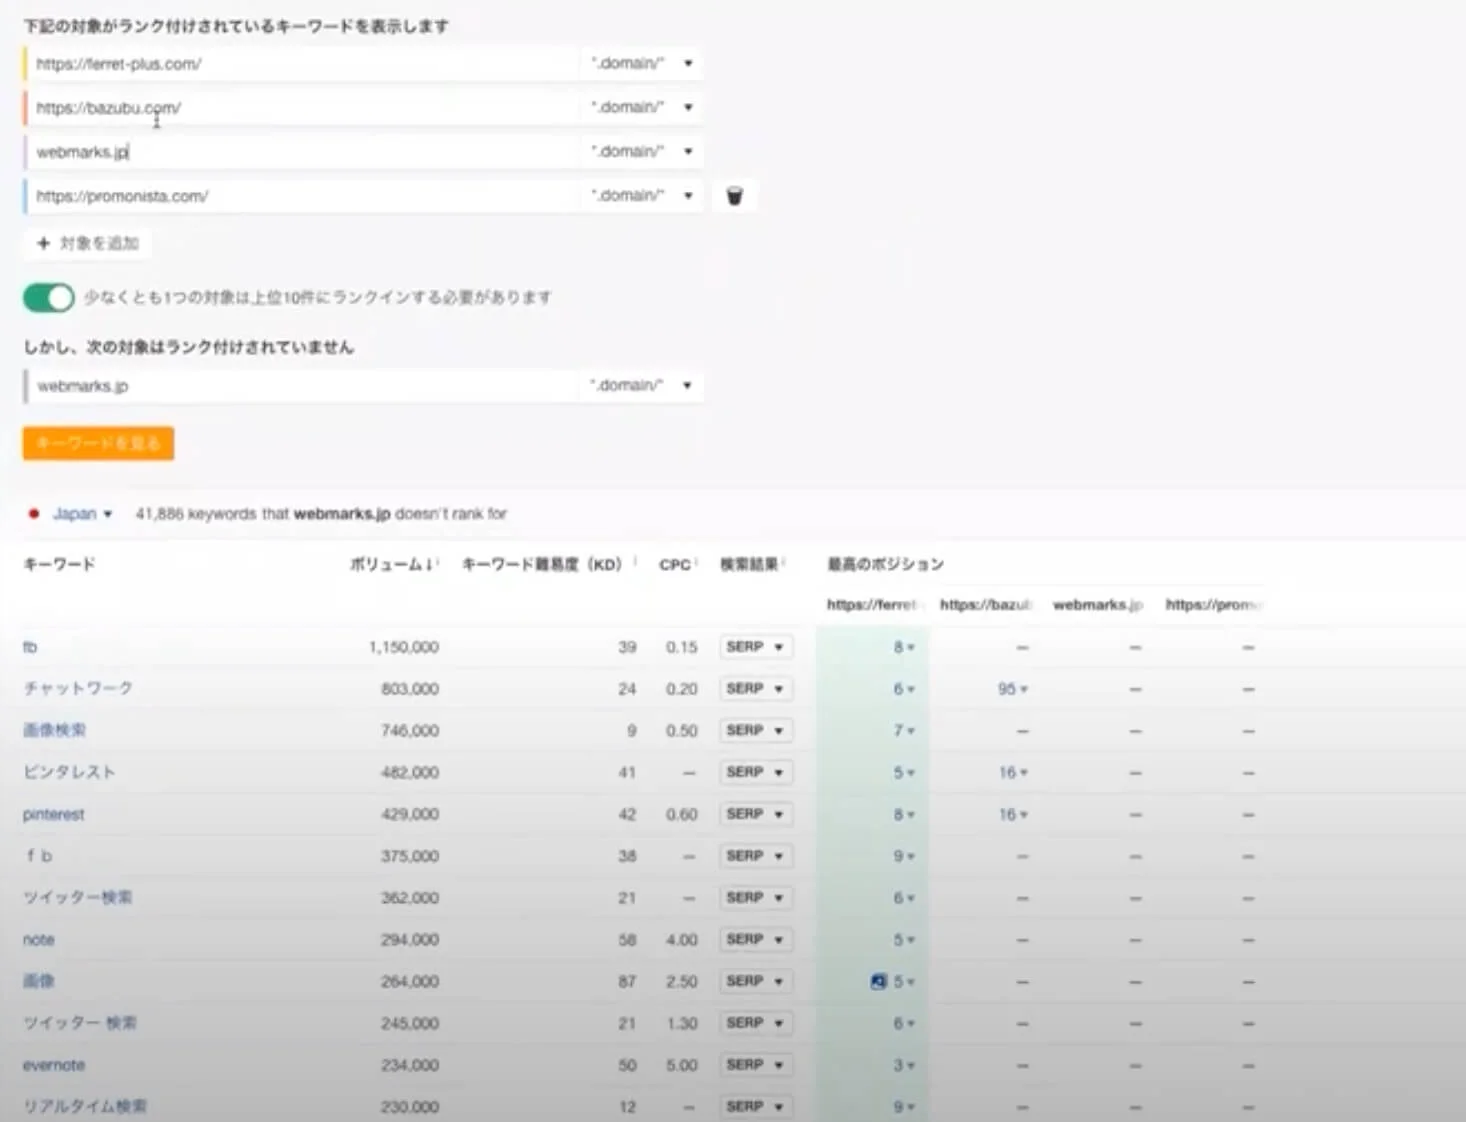Delete the promonista.com target with trash icon

[x=734, y=196]
